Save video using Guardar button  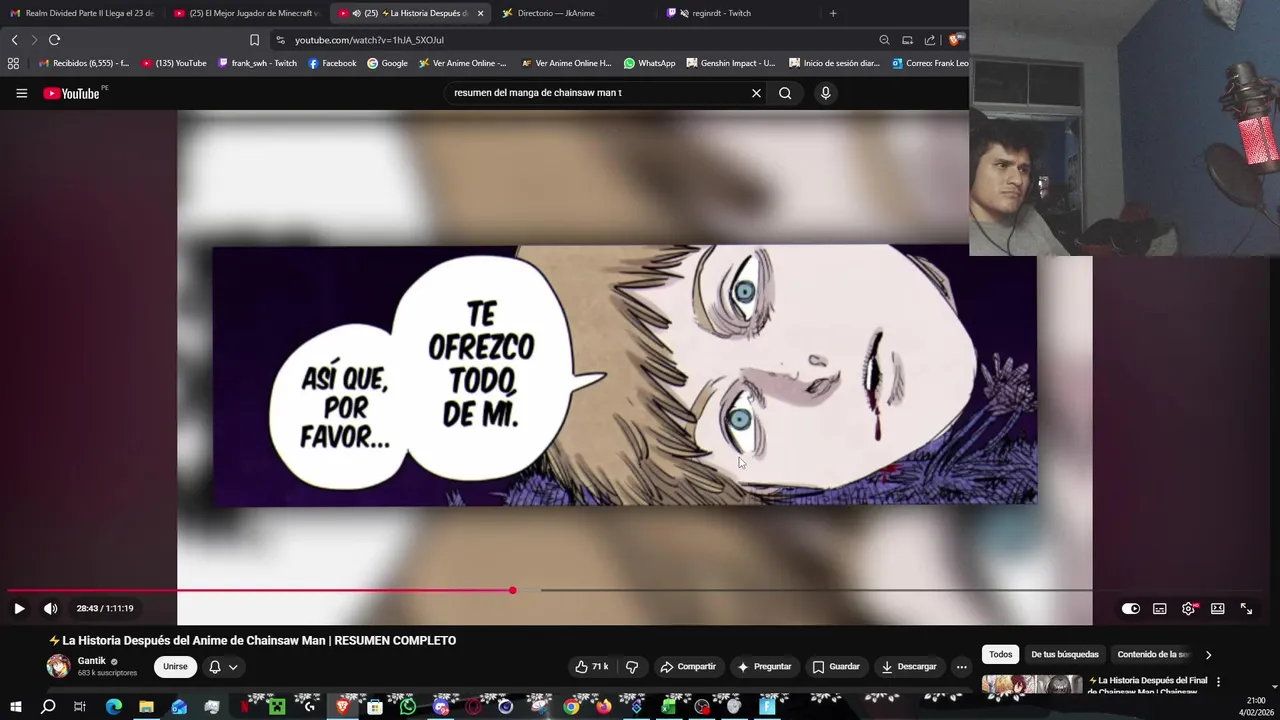click(836, 667)
